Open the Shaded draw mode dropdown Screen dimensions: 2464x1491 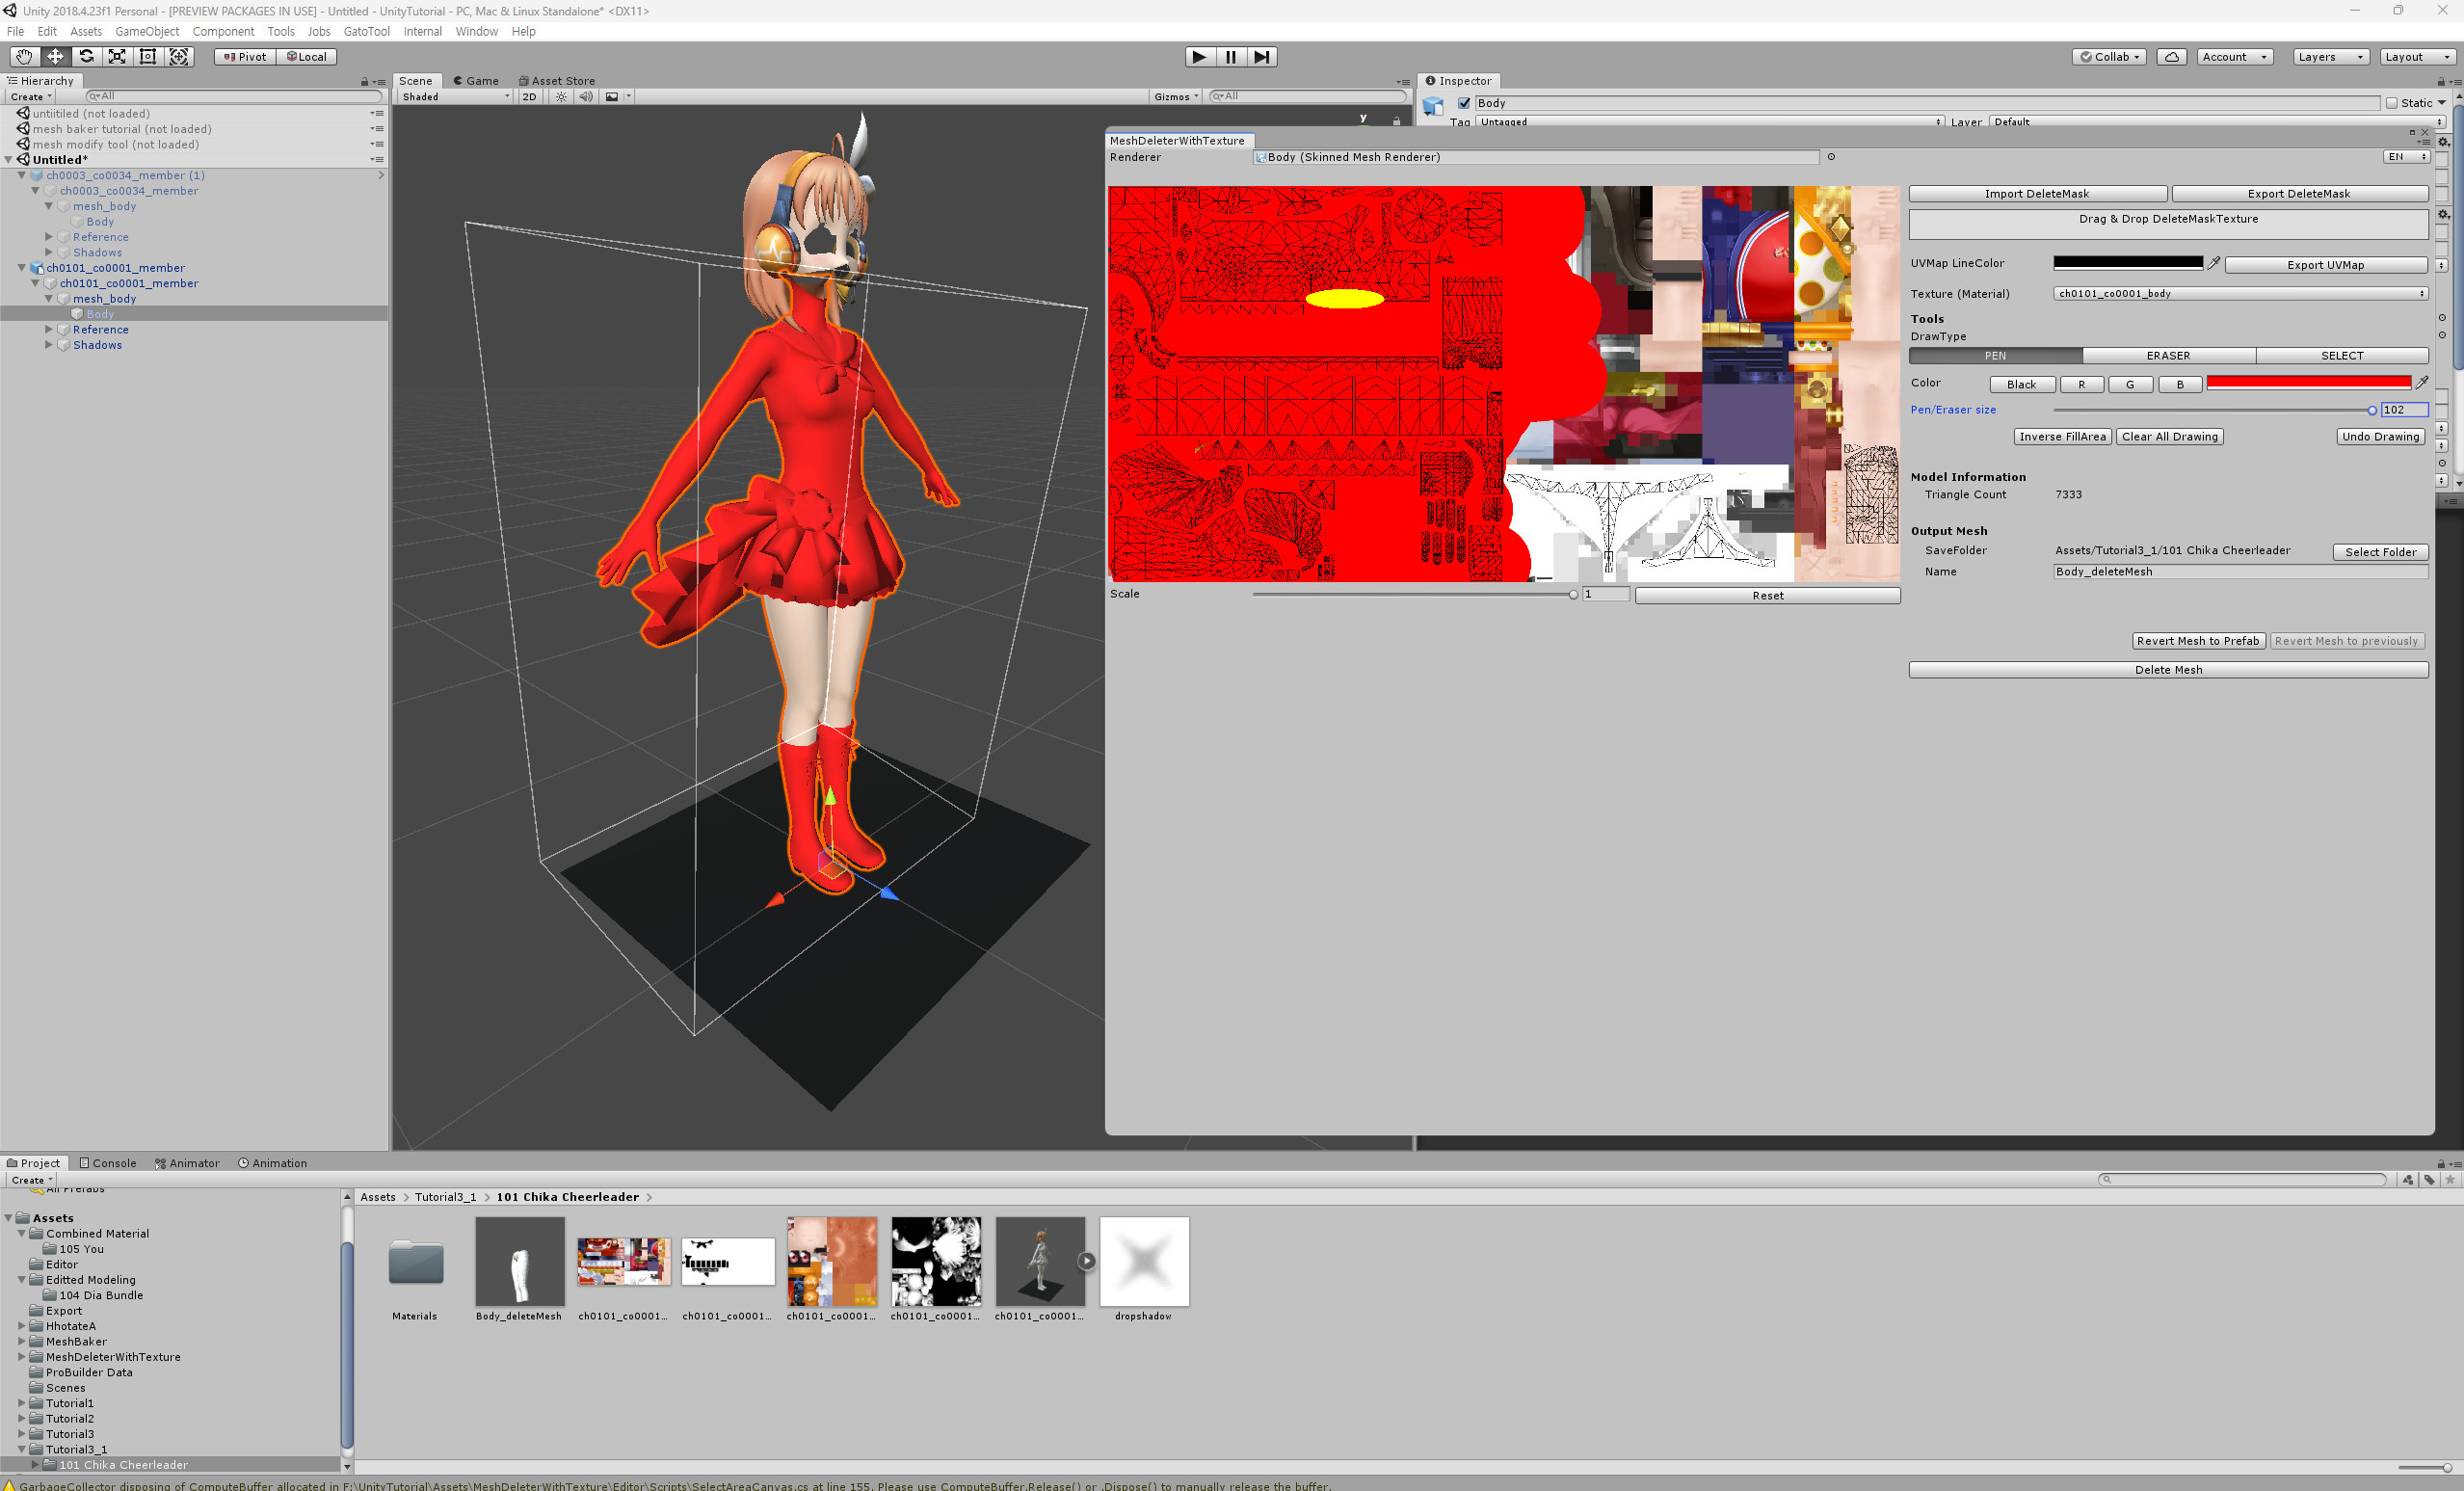click(x=453, y=96)
